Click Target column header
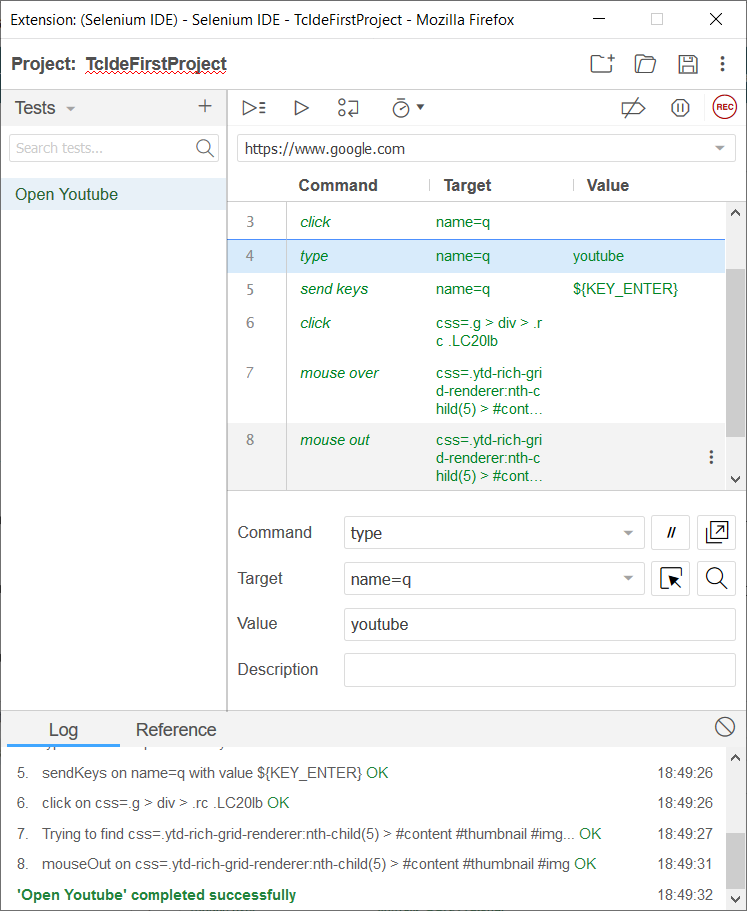751x911 pixels. [467, 185]
